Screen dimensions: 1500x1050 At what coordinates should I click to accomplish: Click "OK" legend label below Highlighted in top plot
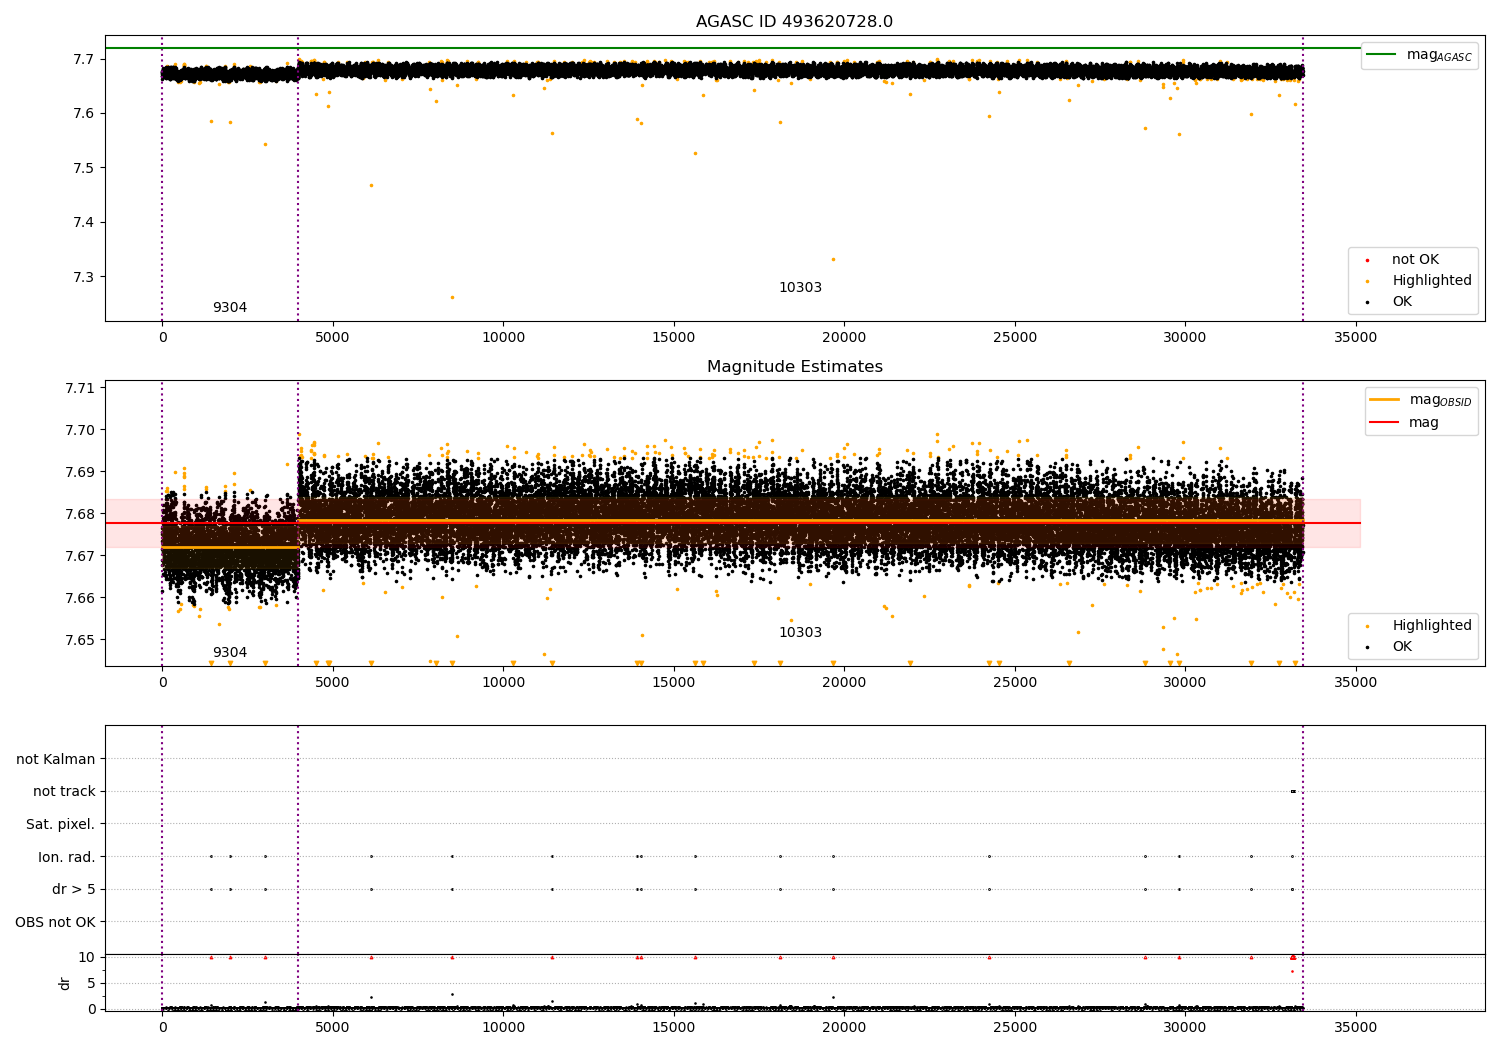pyautogui.click(x=1402, y=302)
